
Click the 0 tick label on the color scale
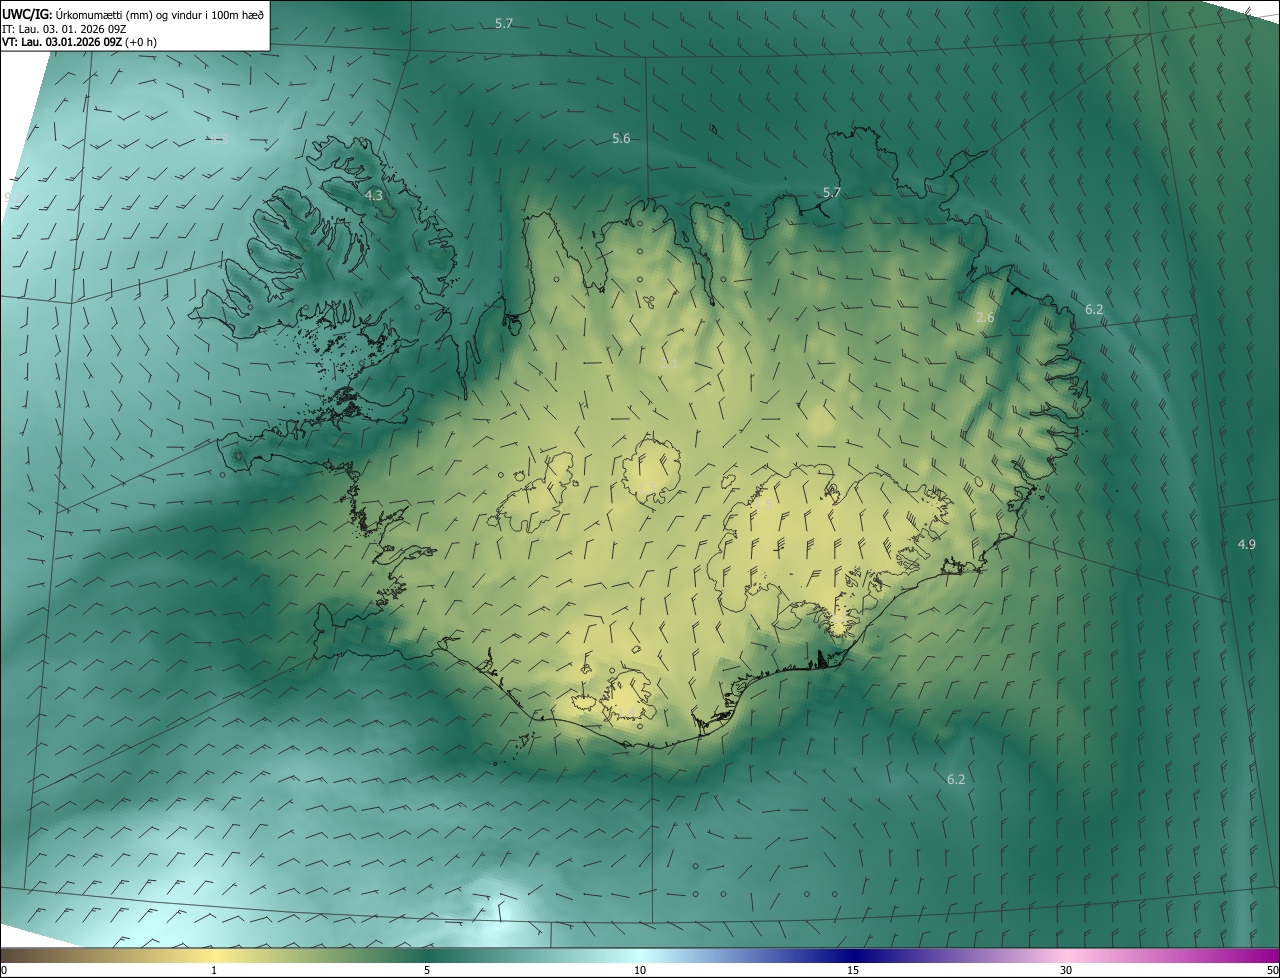(x=4, y=970)
